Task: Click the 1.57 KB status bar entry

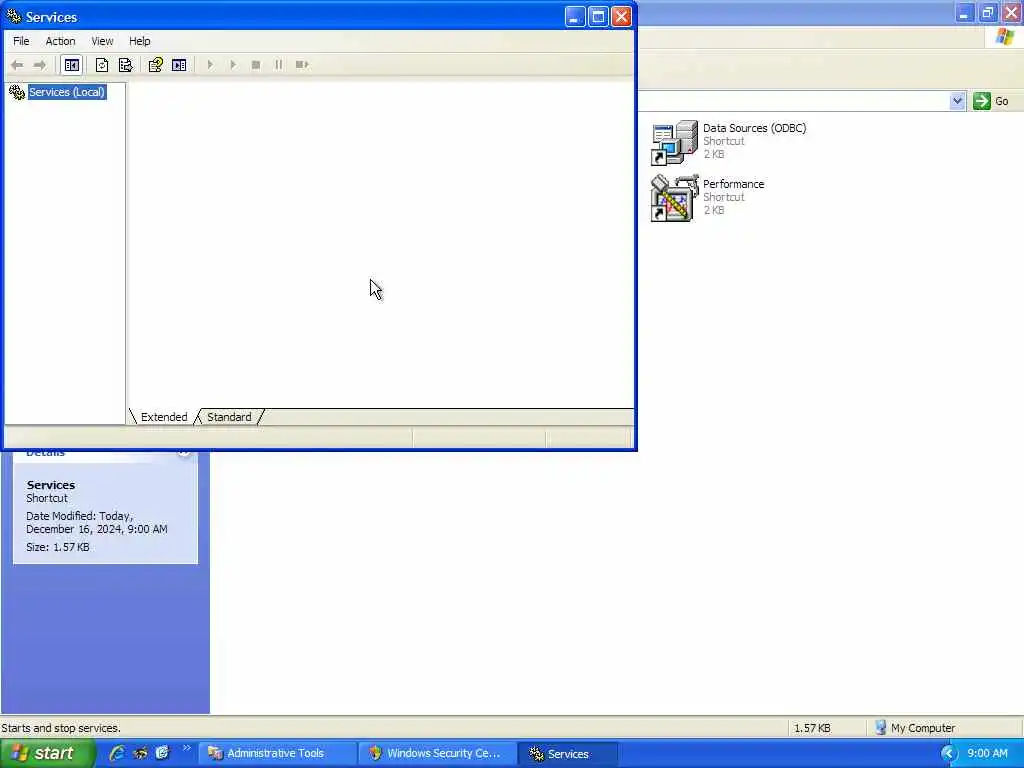Action: 812,728
